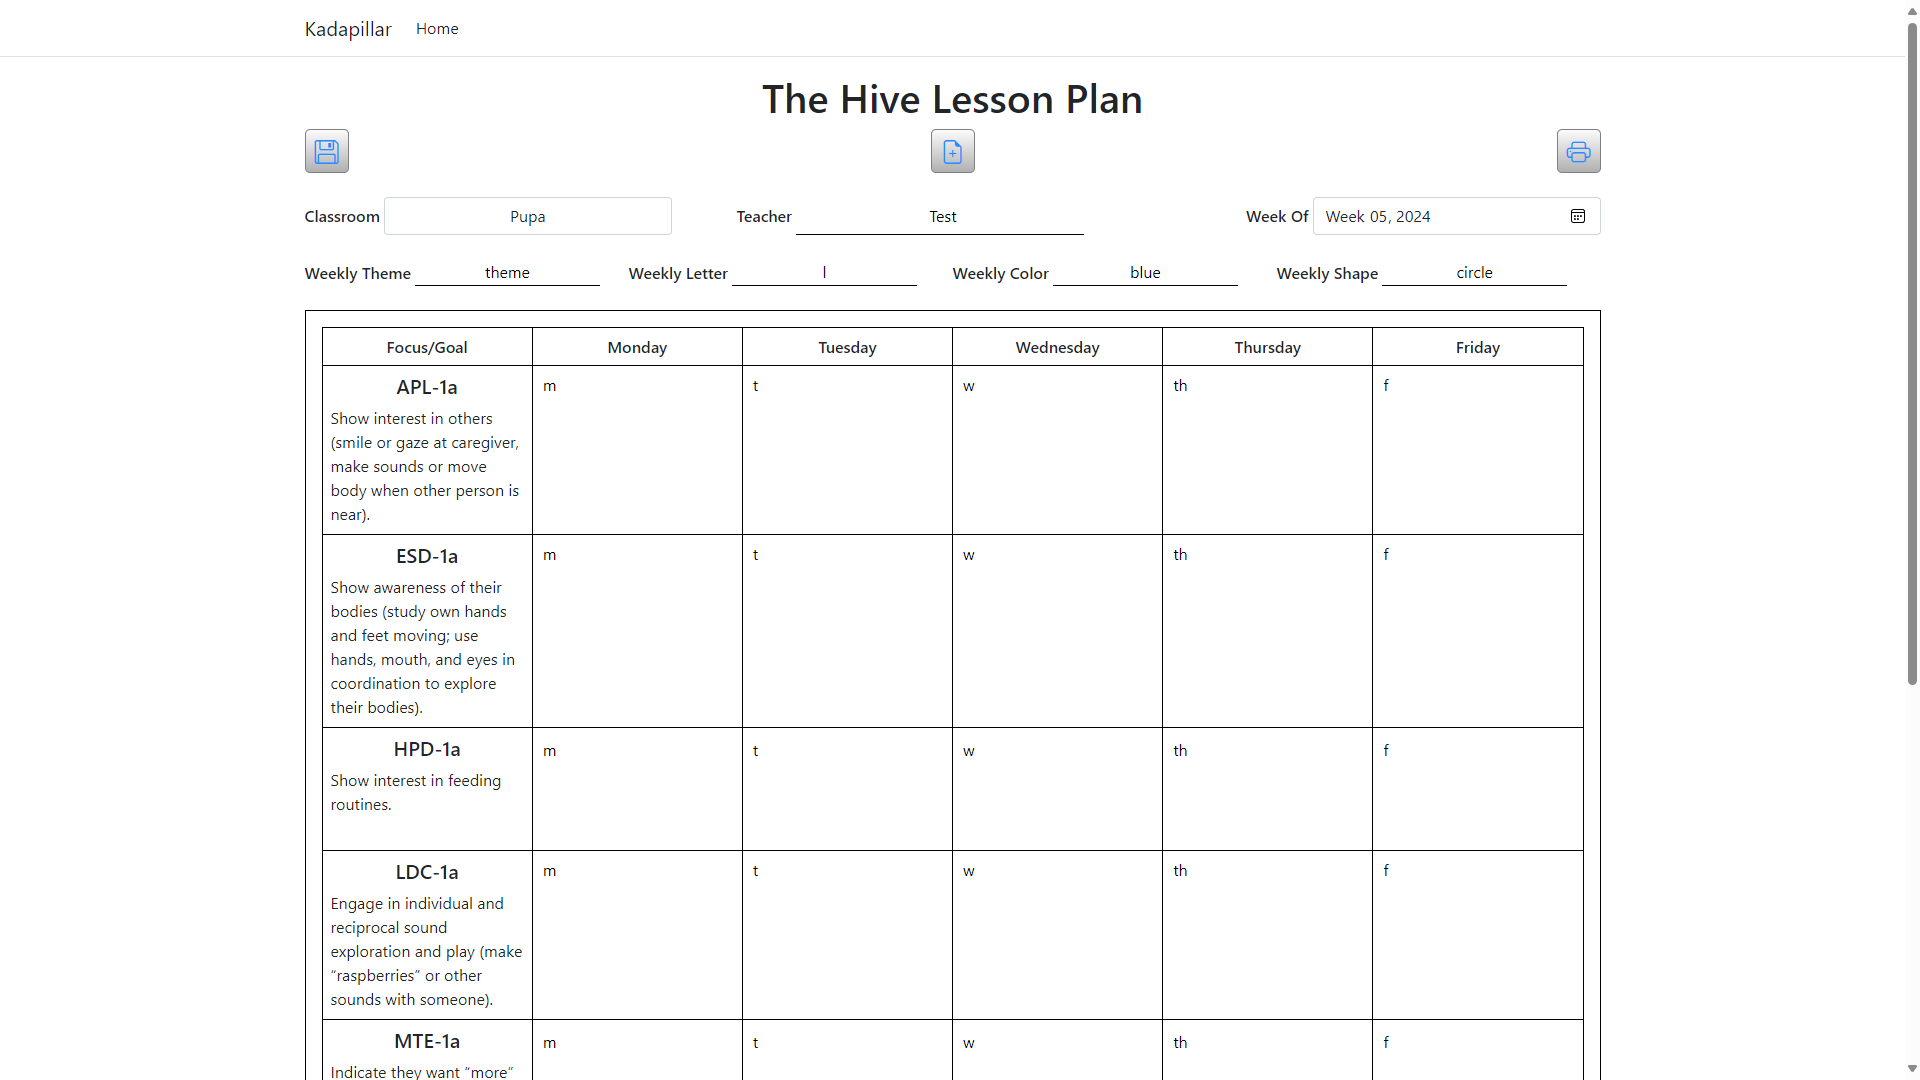Open the Home menu item
The width and height of the screenshot is (1920, 1080).
(x=437, y=29)
